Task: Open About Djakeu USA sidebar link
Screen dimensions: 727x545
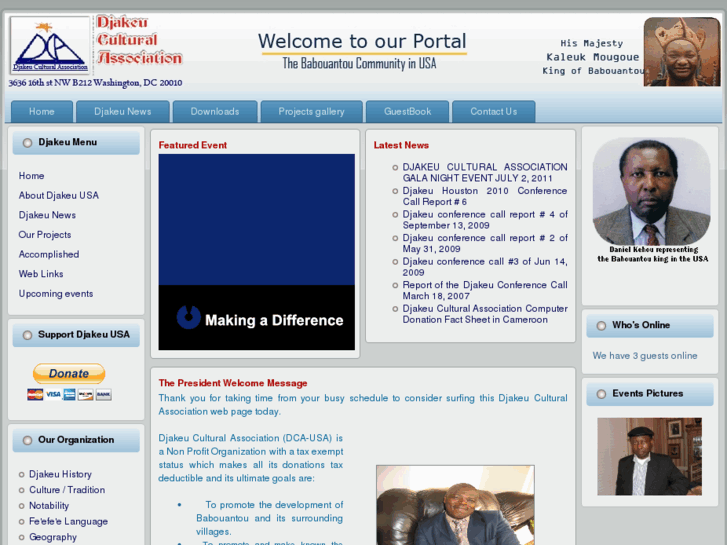Action: point(59,195)
